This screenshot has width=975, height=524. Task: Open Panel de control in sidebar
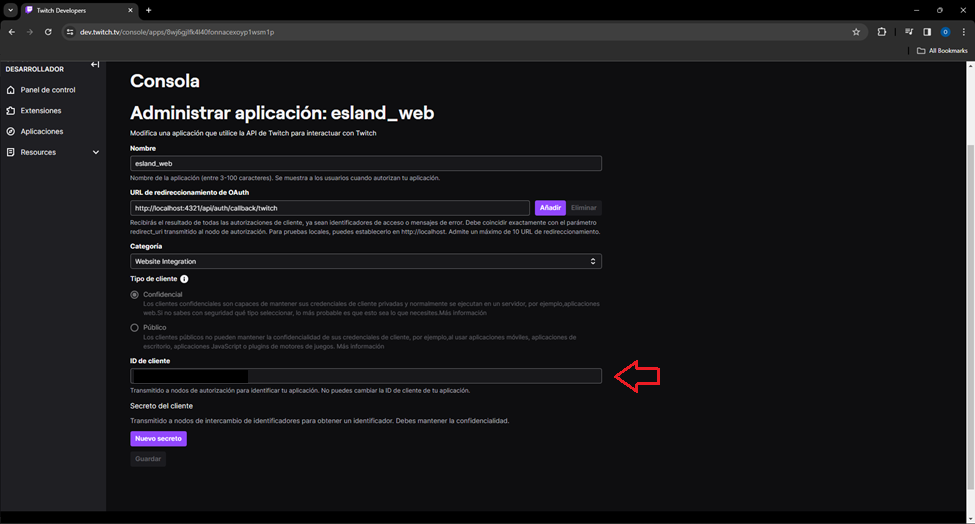48,90
